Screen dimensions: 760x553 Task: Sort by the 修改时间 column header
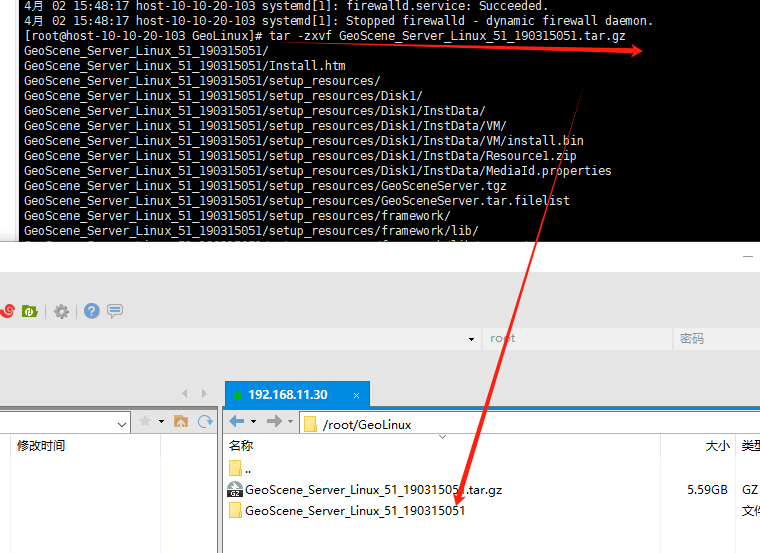[x=86, y=445]
